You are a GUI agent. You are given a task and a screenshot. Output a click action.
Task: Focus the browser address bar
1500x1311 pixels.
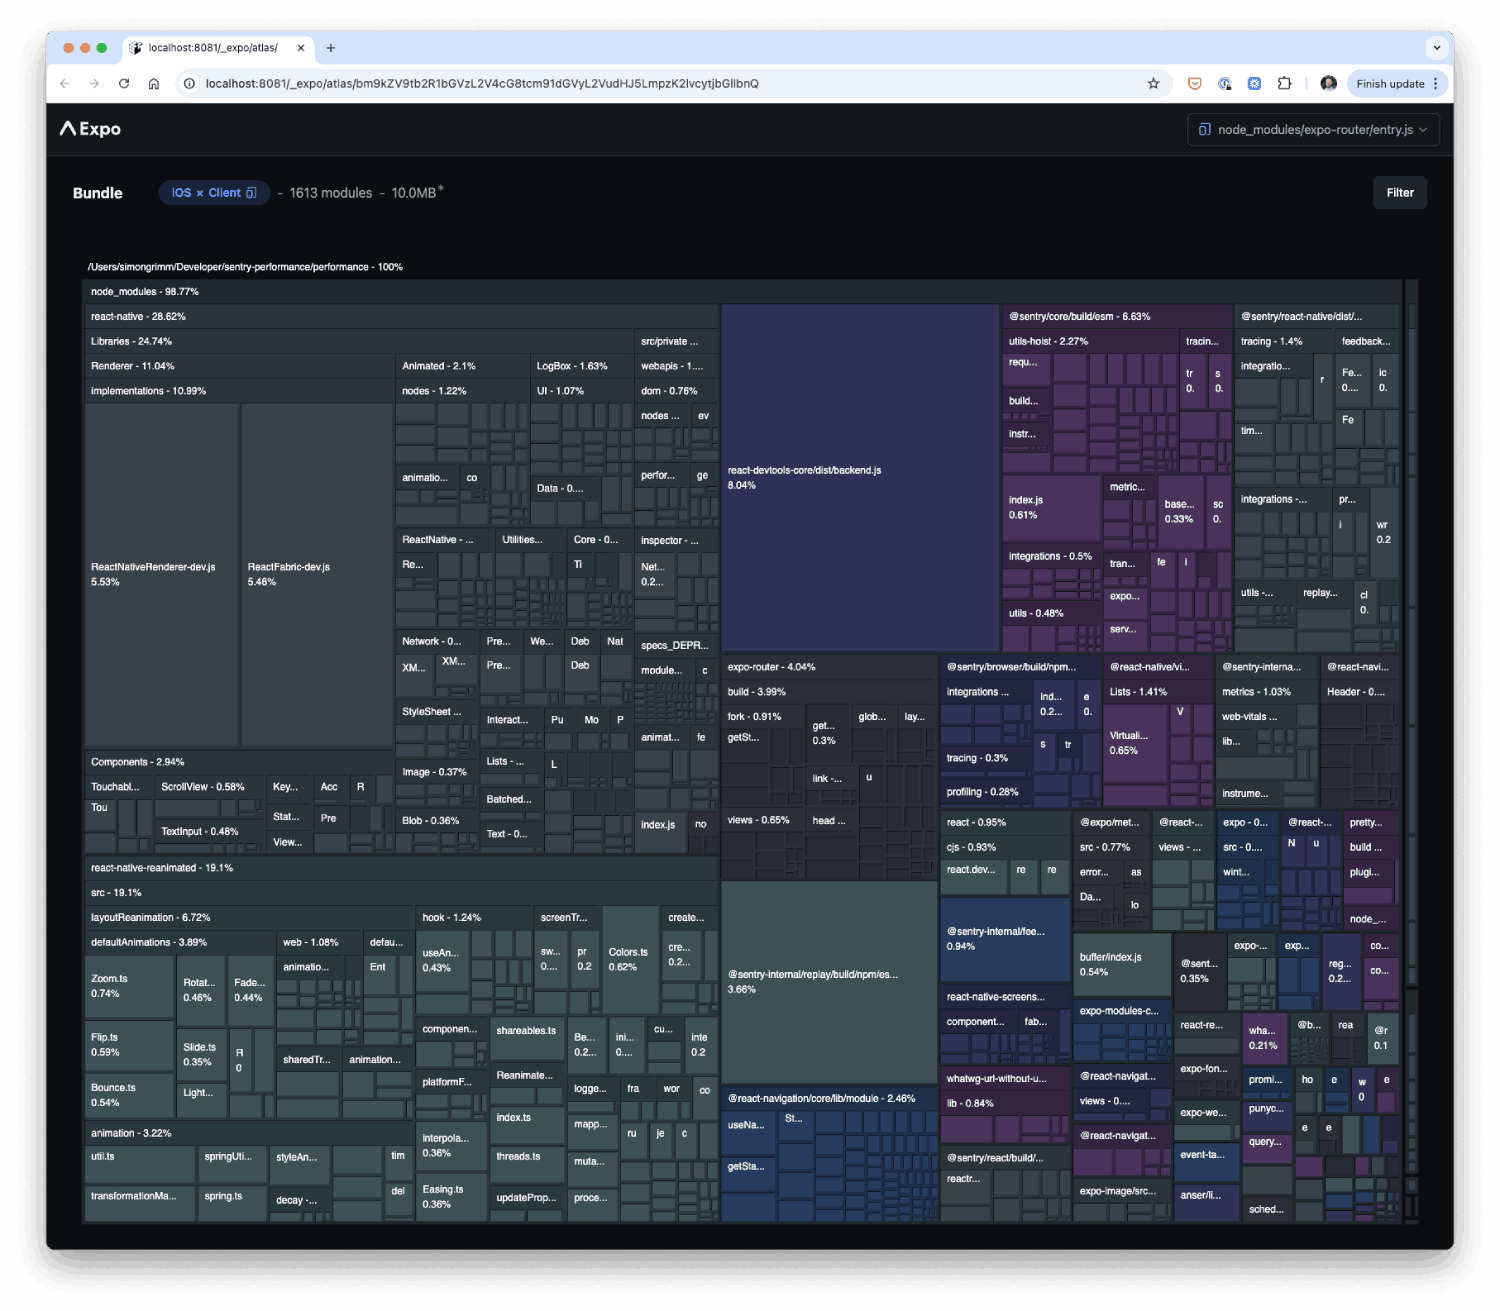coord(660,84)
